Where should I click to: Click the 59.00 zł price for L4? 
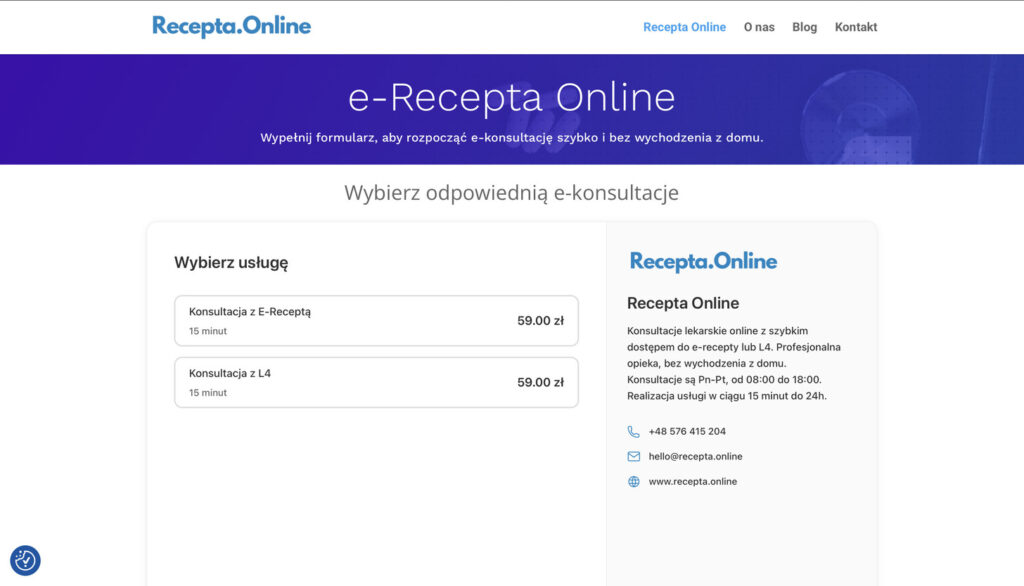click(540, 382)
